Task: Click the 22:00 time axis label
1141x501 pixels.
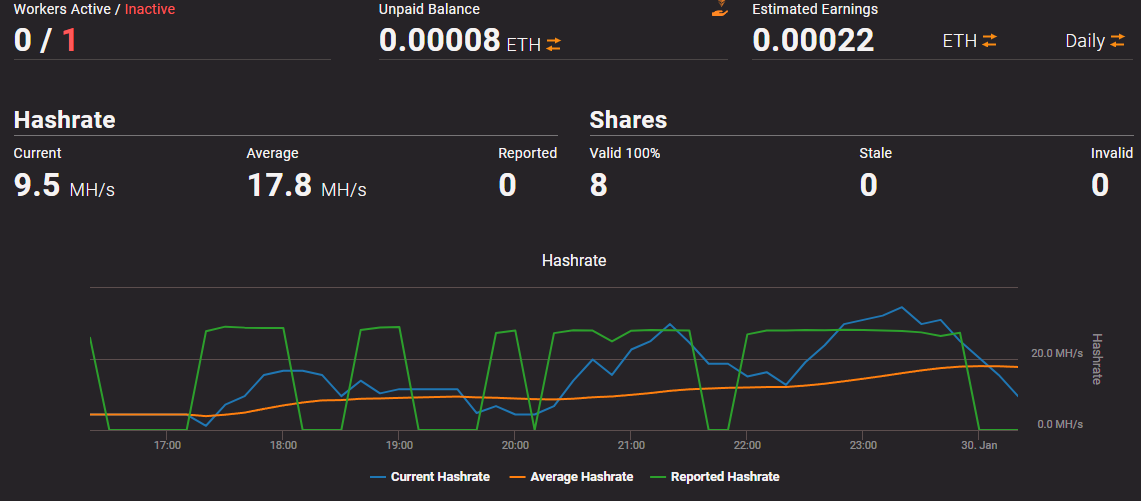Action: tap(747, 445)
